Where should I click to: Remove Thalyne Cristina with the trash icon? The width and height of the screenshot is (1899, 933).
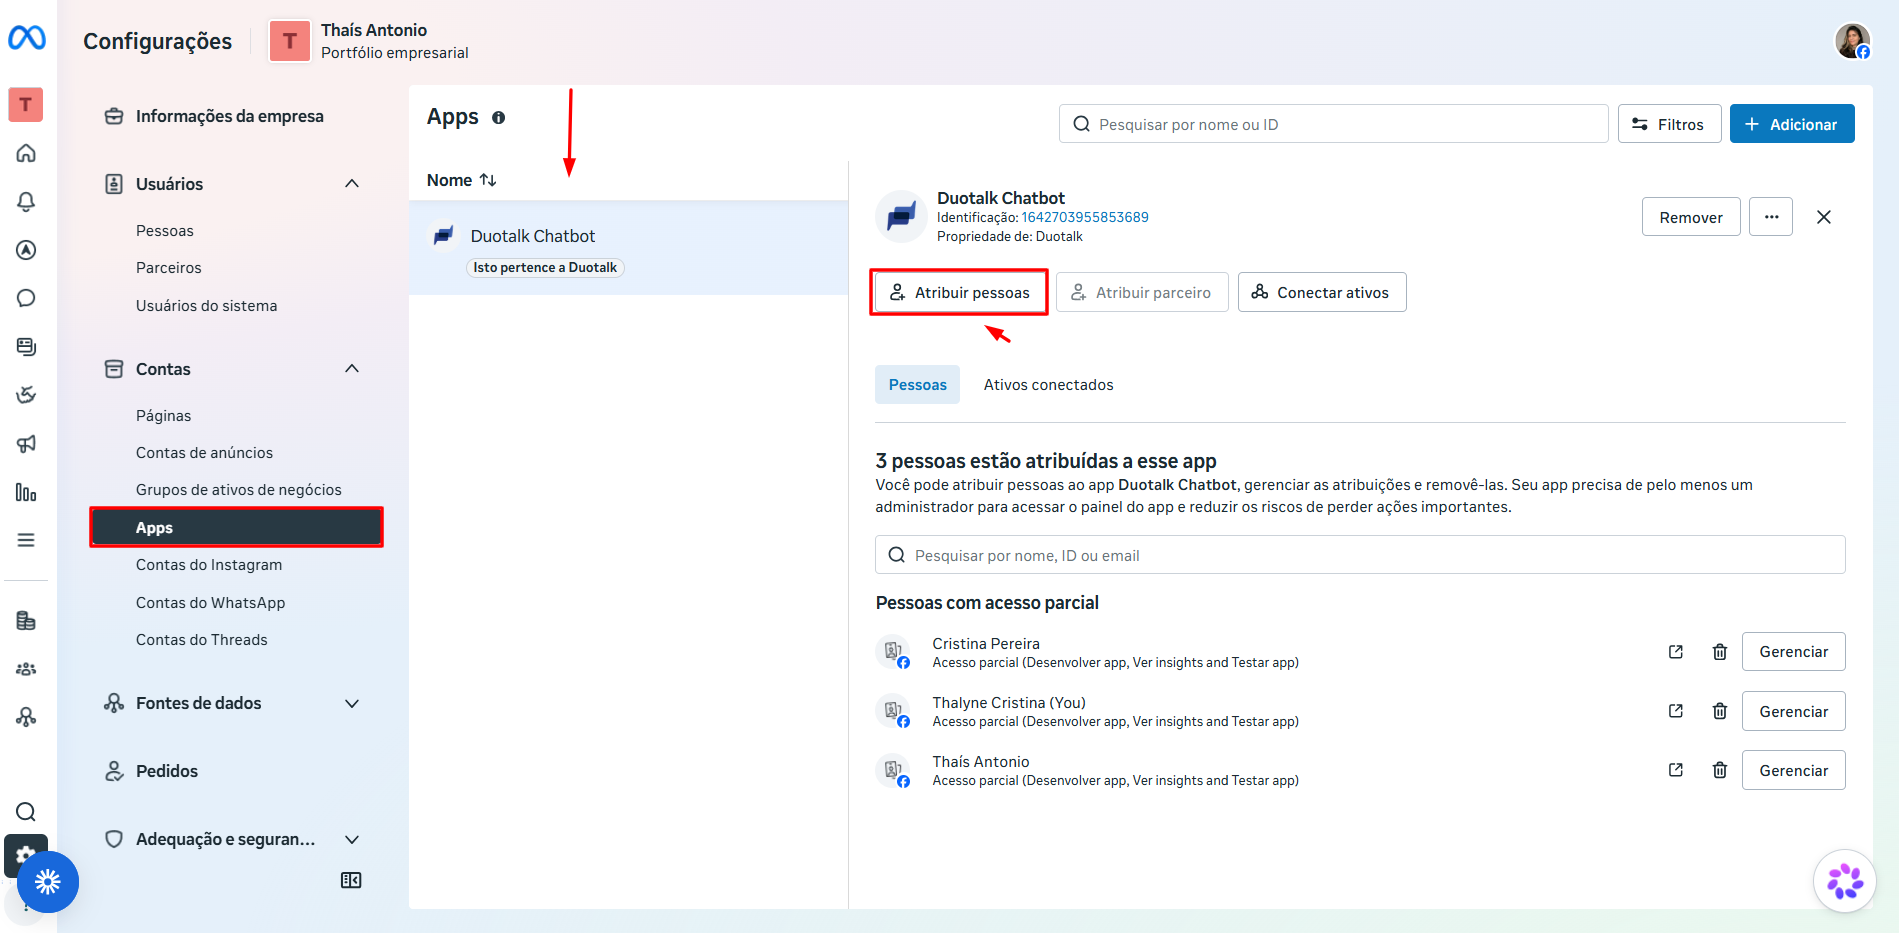pyautogui.click(x=1720, y=711)
